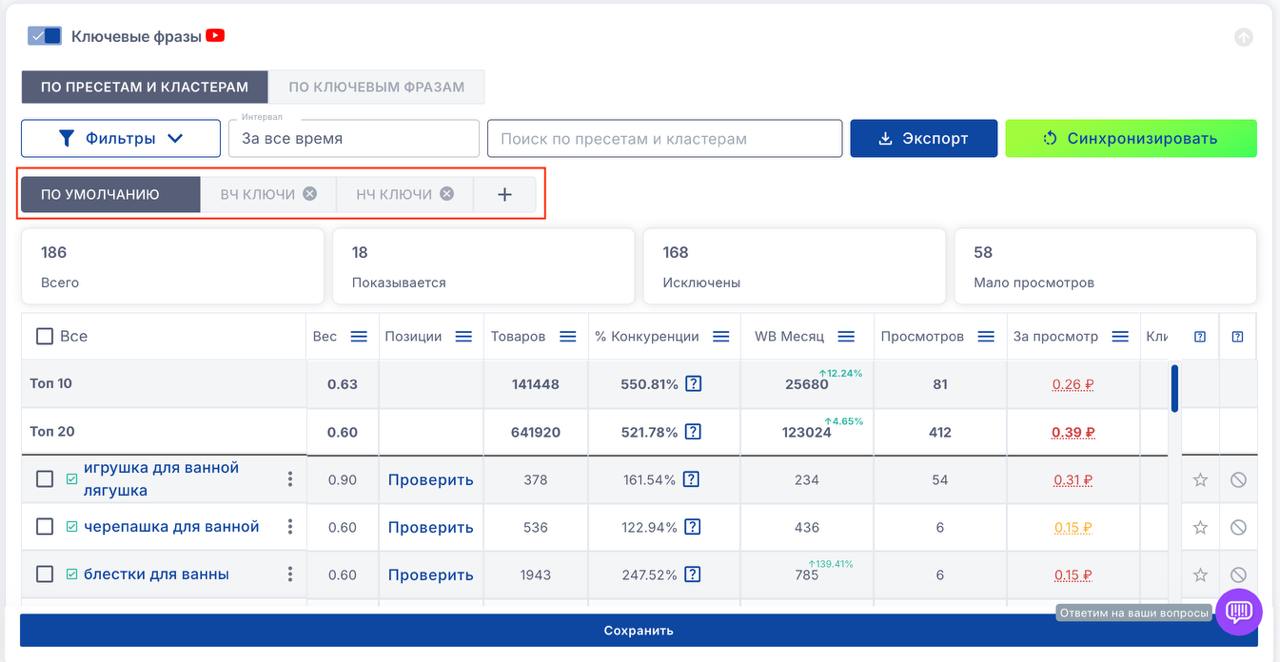1280x662 pixels.
Task: Check the Все select-all checkbox
Action: point(45,337)
